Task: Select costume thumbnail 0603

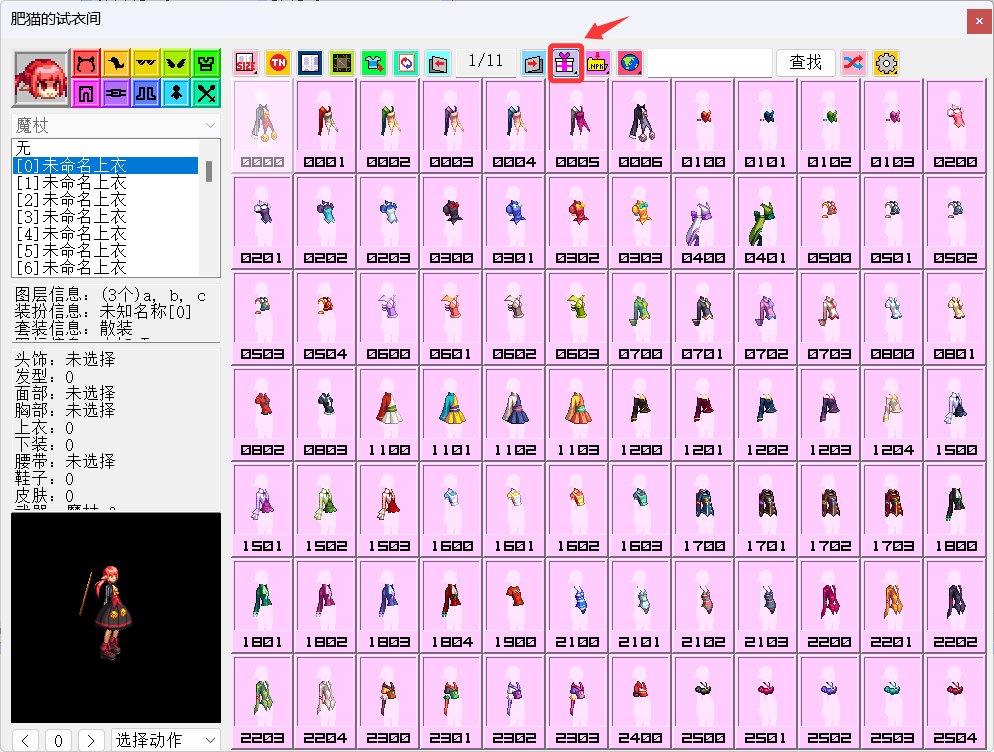Action: pos(578,318)
